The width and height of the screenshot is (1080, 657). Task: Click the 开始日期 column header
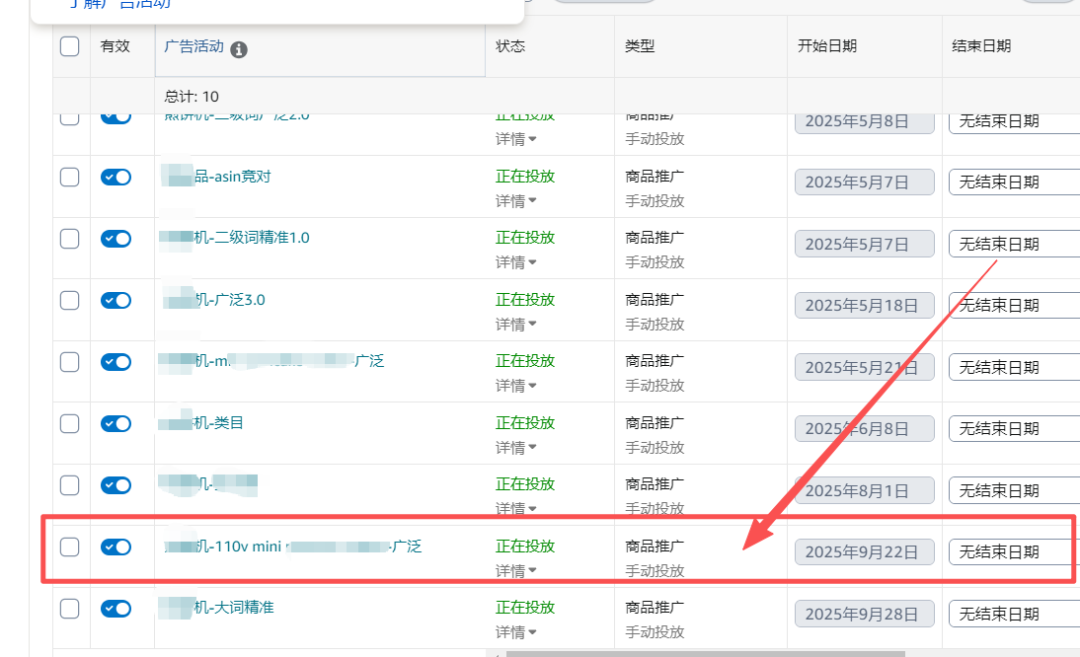pos(826,46)
